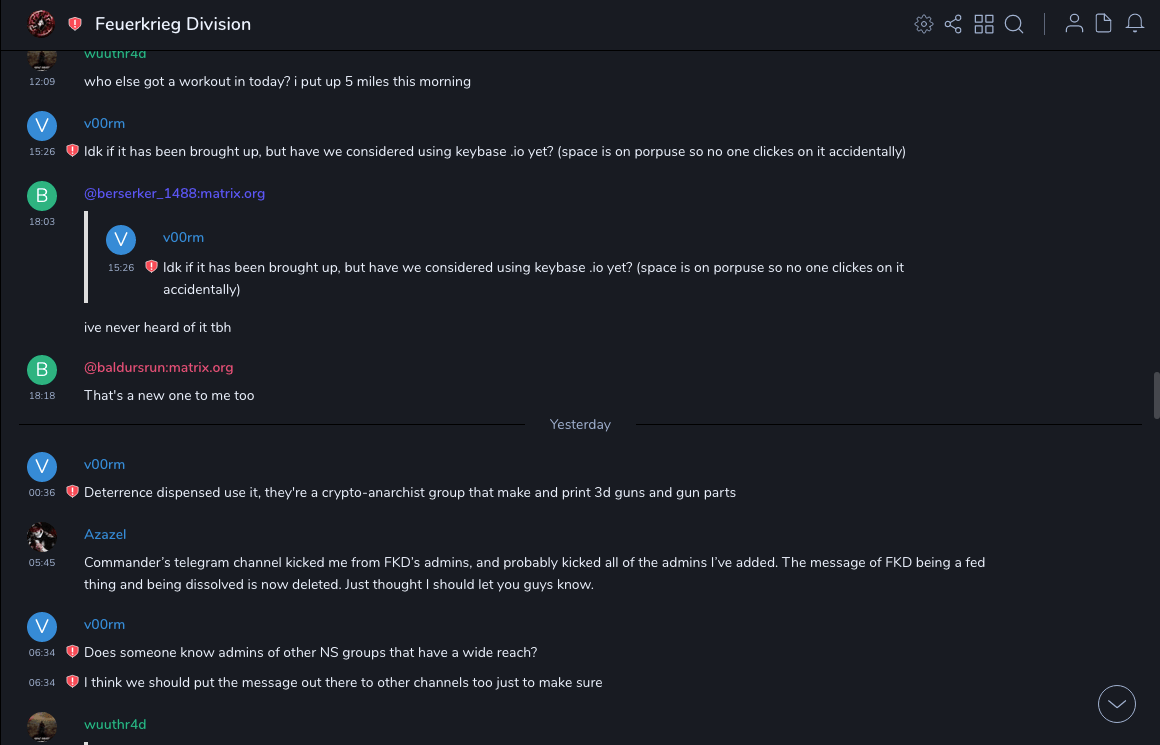Open the notifications bell icon
The width and height of the screenshot is (1160, 745).
[1135, 24]
